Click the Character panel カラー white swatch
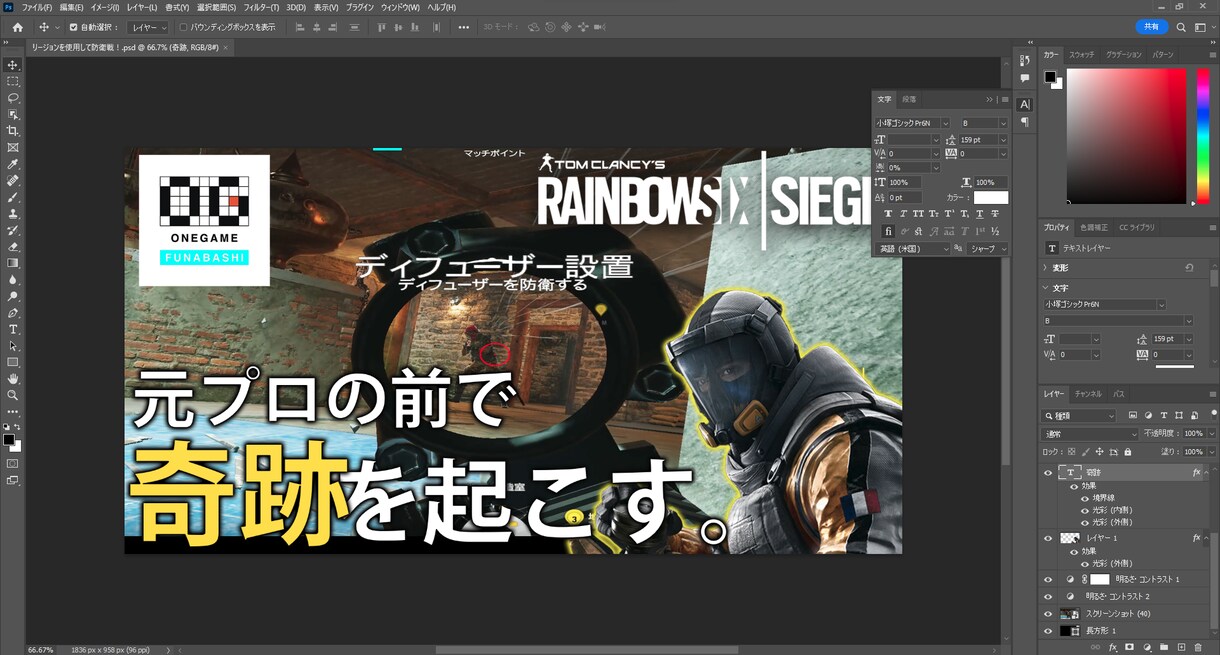This screenshot has height=655, width=1220. pyautogui.click(x=991, y=198)
